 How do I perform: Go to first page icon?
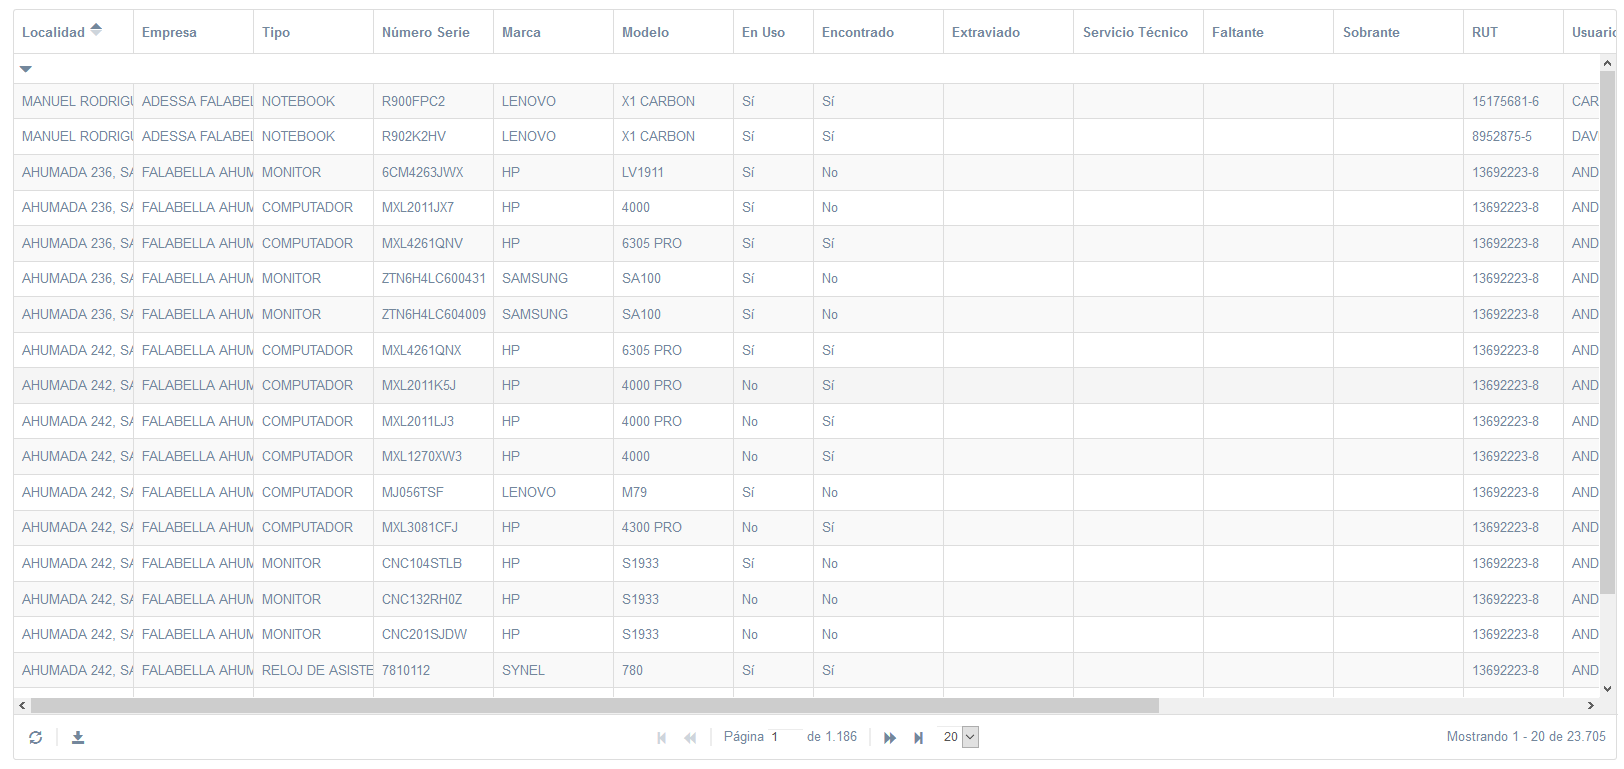tap(661, 738)
